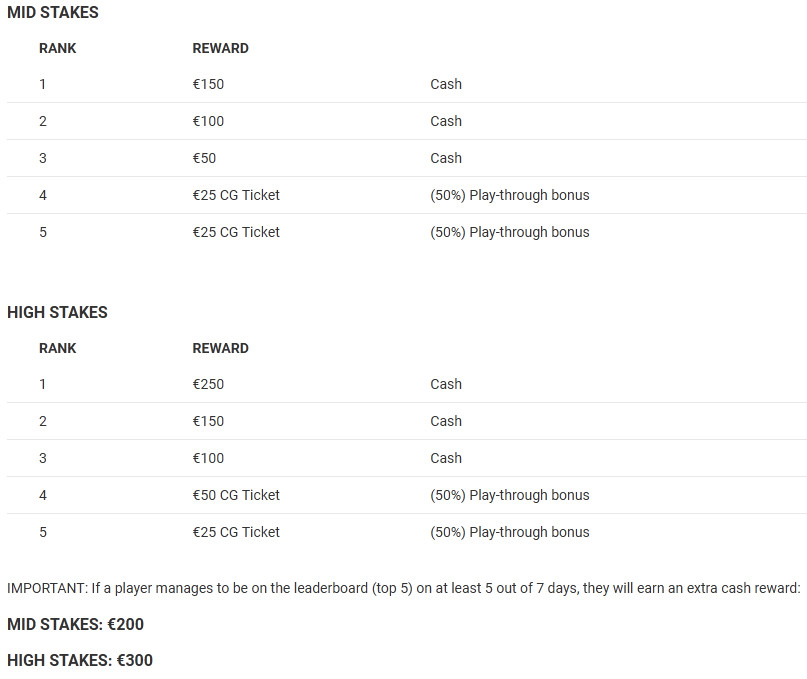Viewport: 807px width, 679px height.
Task: Click the MID STAKES: €200 bonus line
Action: point(75,624)
